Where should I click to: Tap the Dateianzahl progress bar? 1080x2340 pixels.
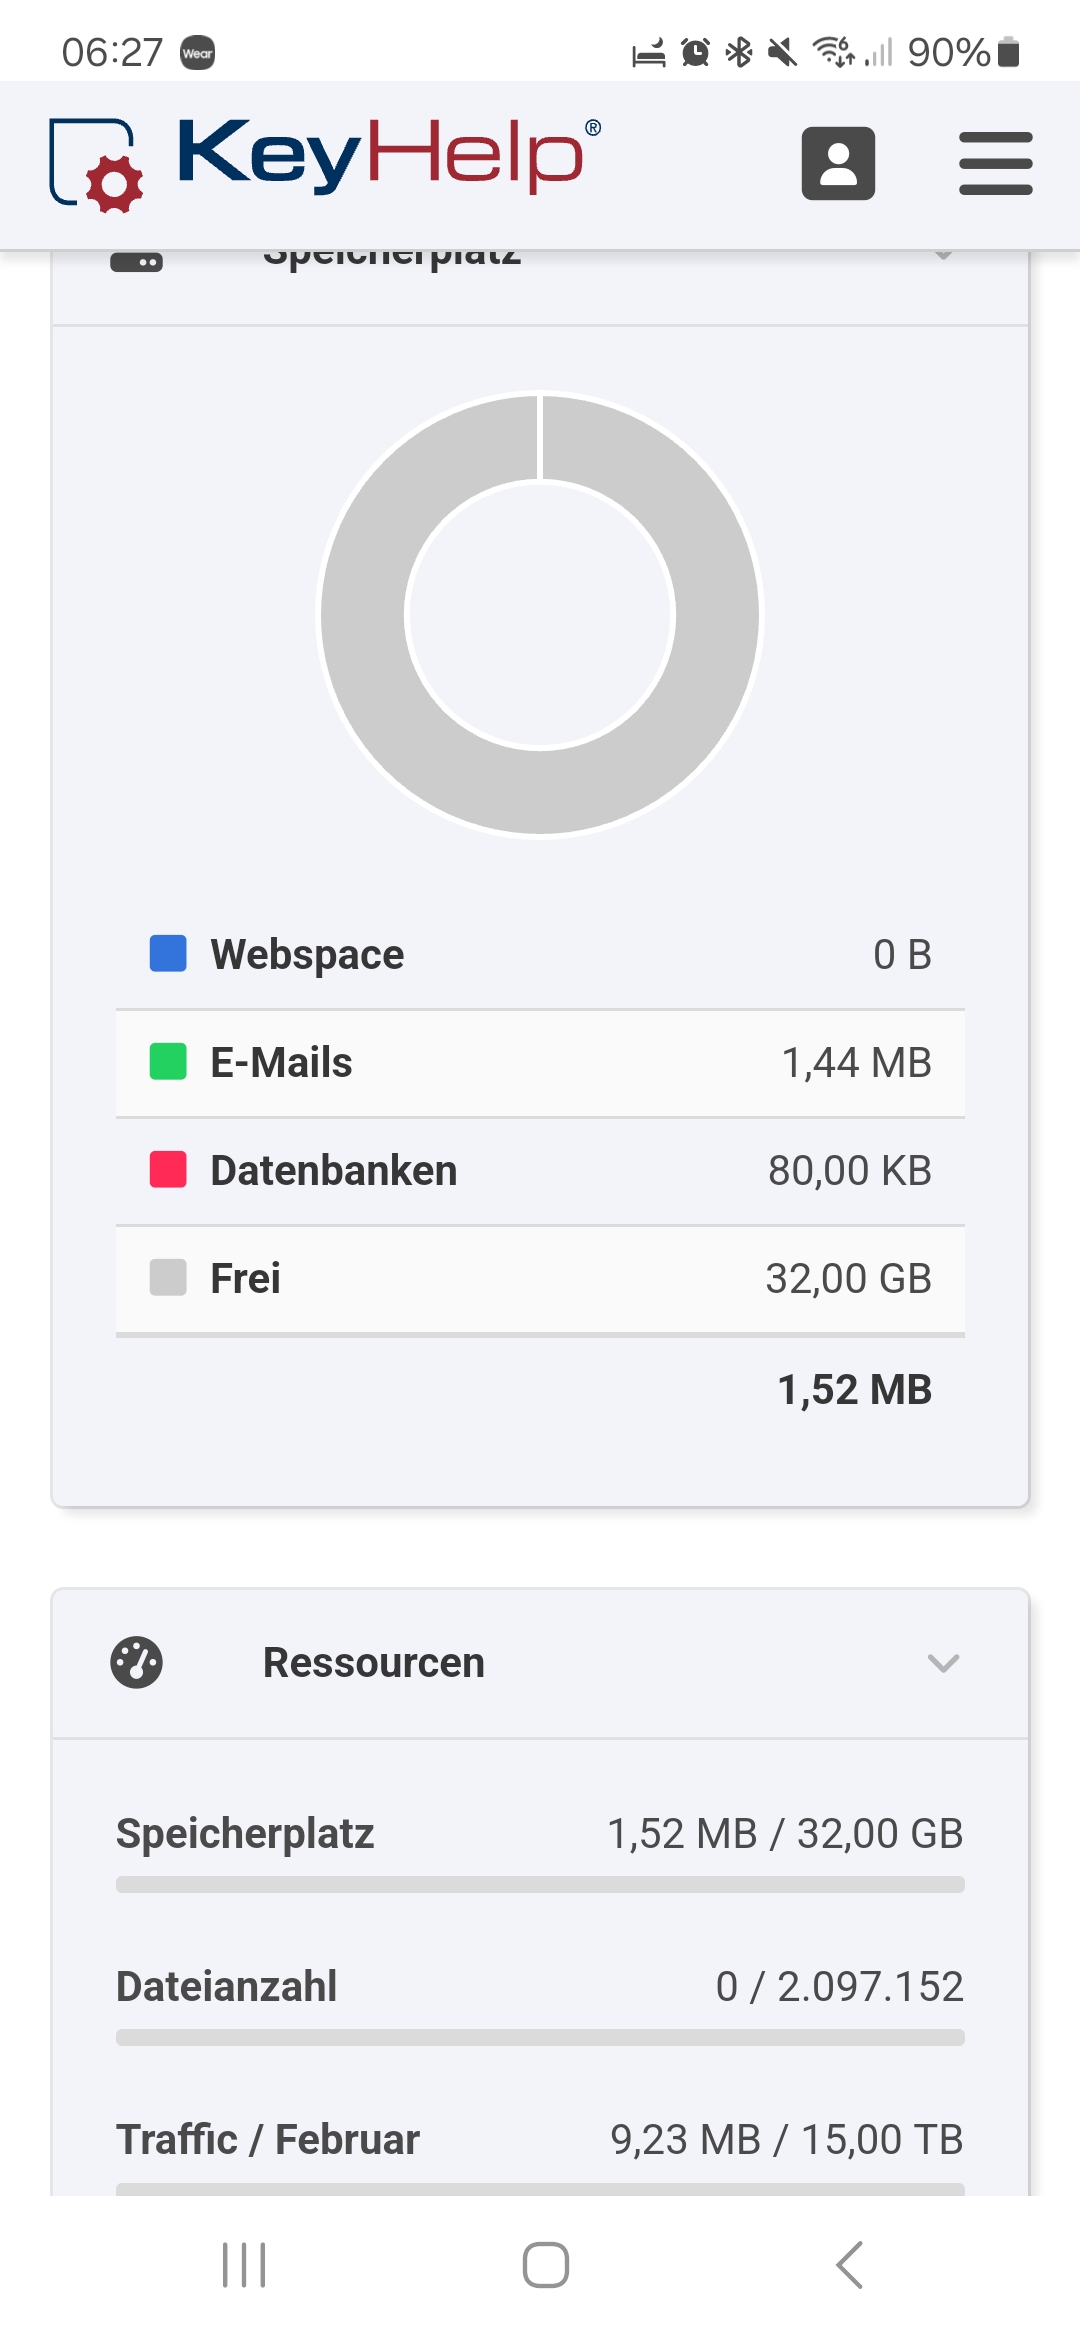click(x=540, y=2038)
